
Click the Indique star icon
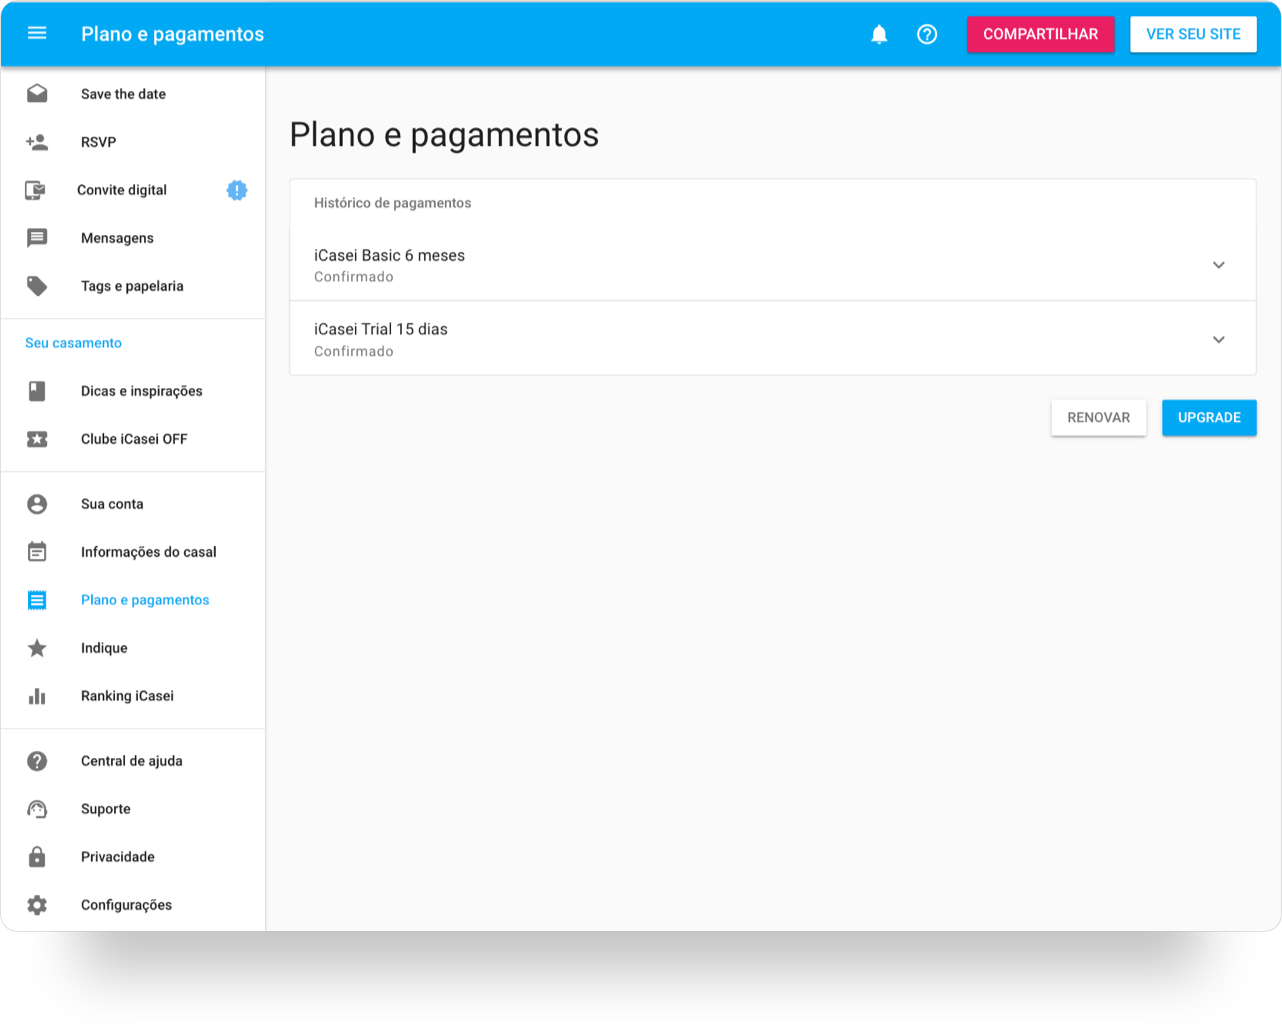pyautogui.click(x=37, y=648)
